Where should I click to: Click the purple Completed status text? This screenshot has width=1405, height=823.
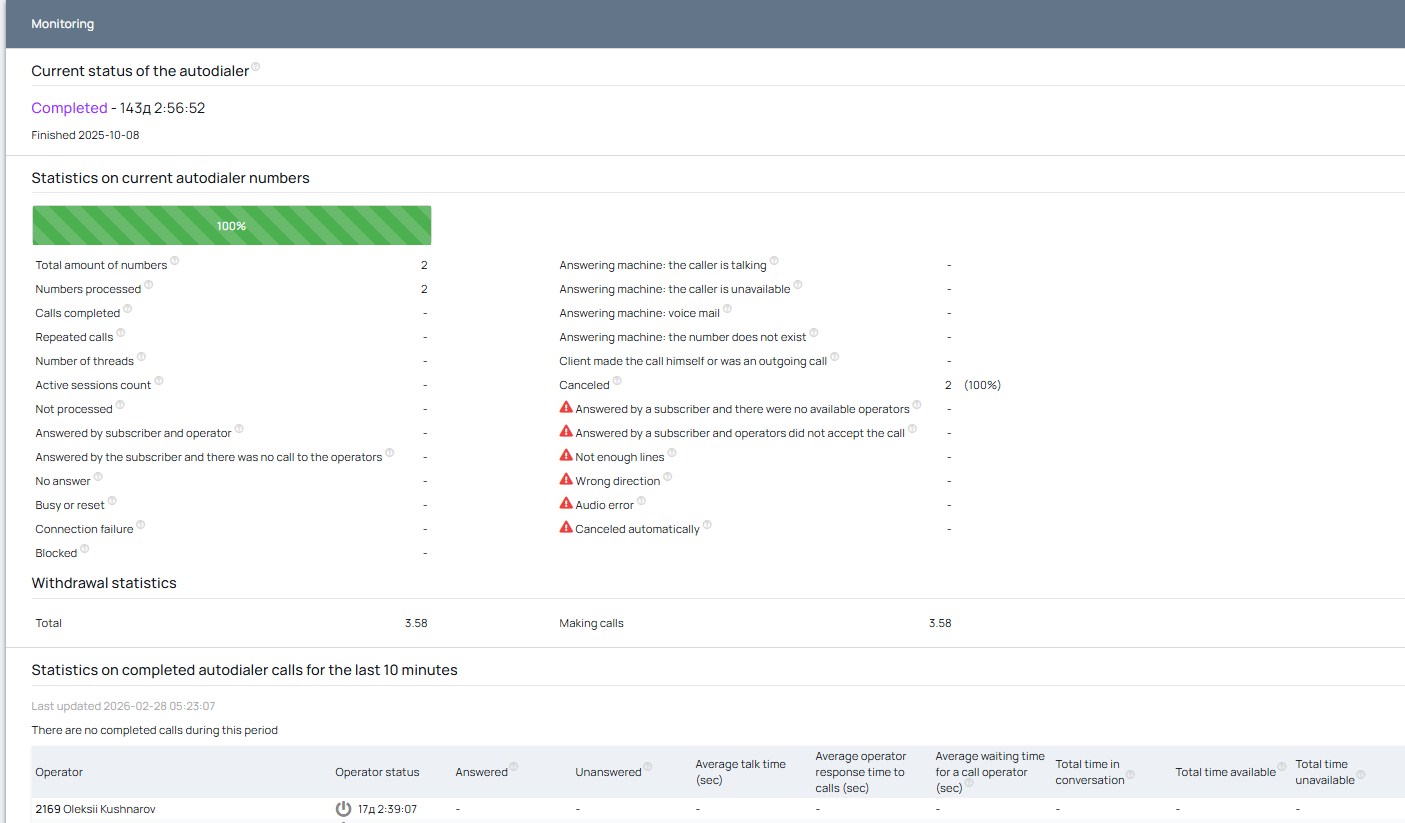(69, 108)
